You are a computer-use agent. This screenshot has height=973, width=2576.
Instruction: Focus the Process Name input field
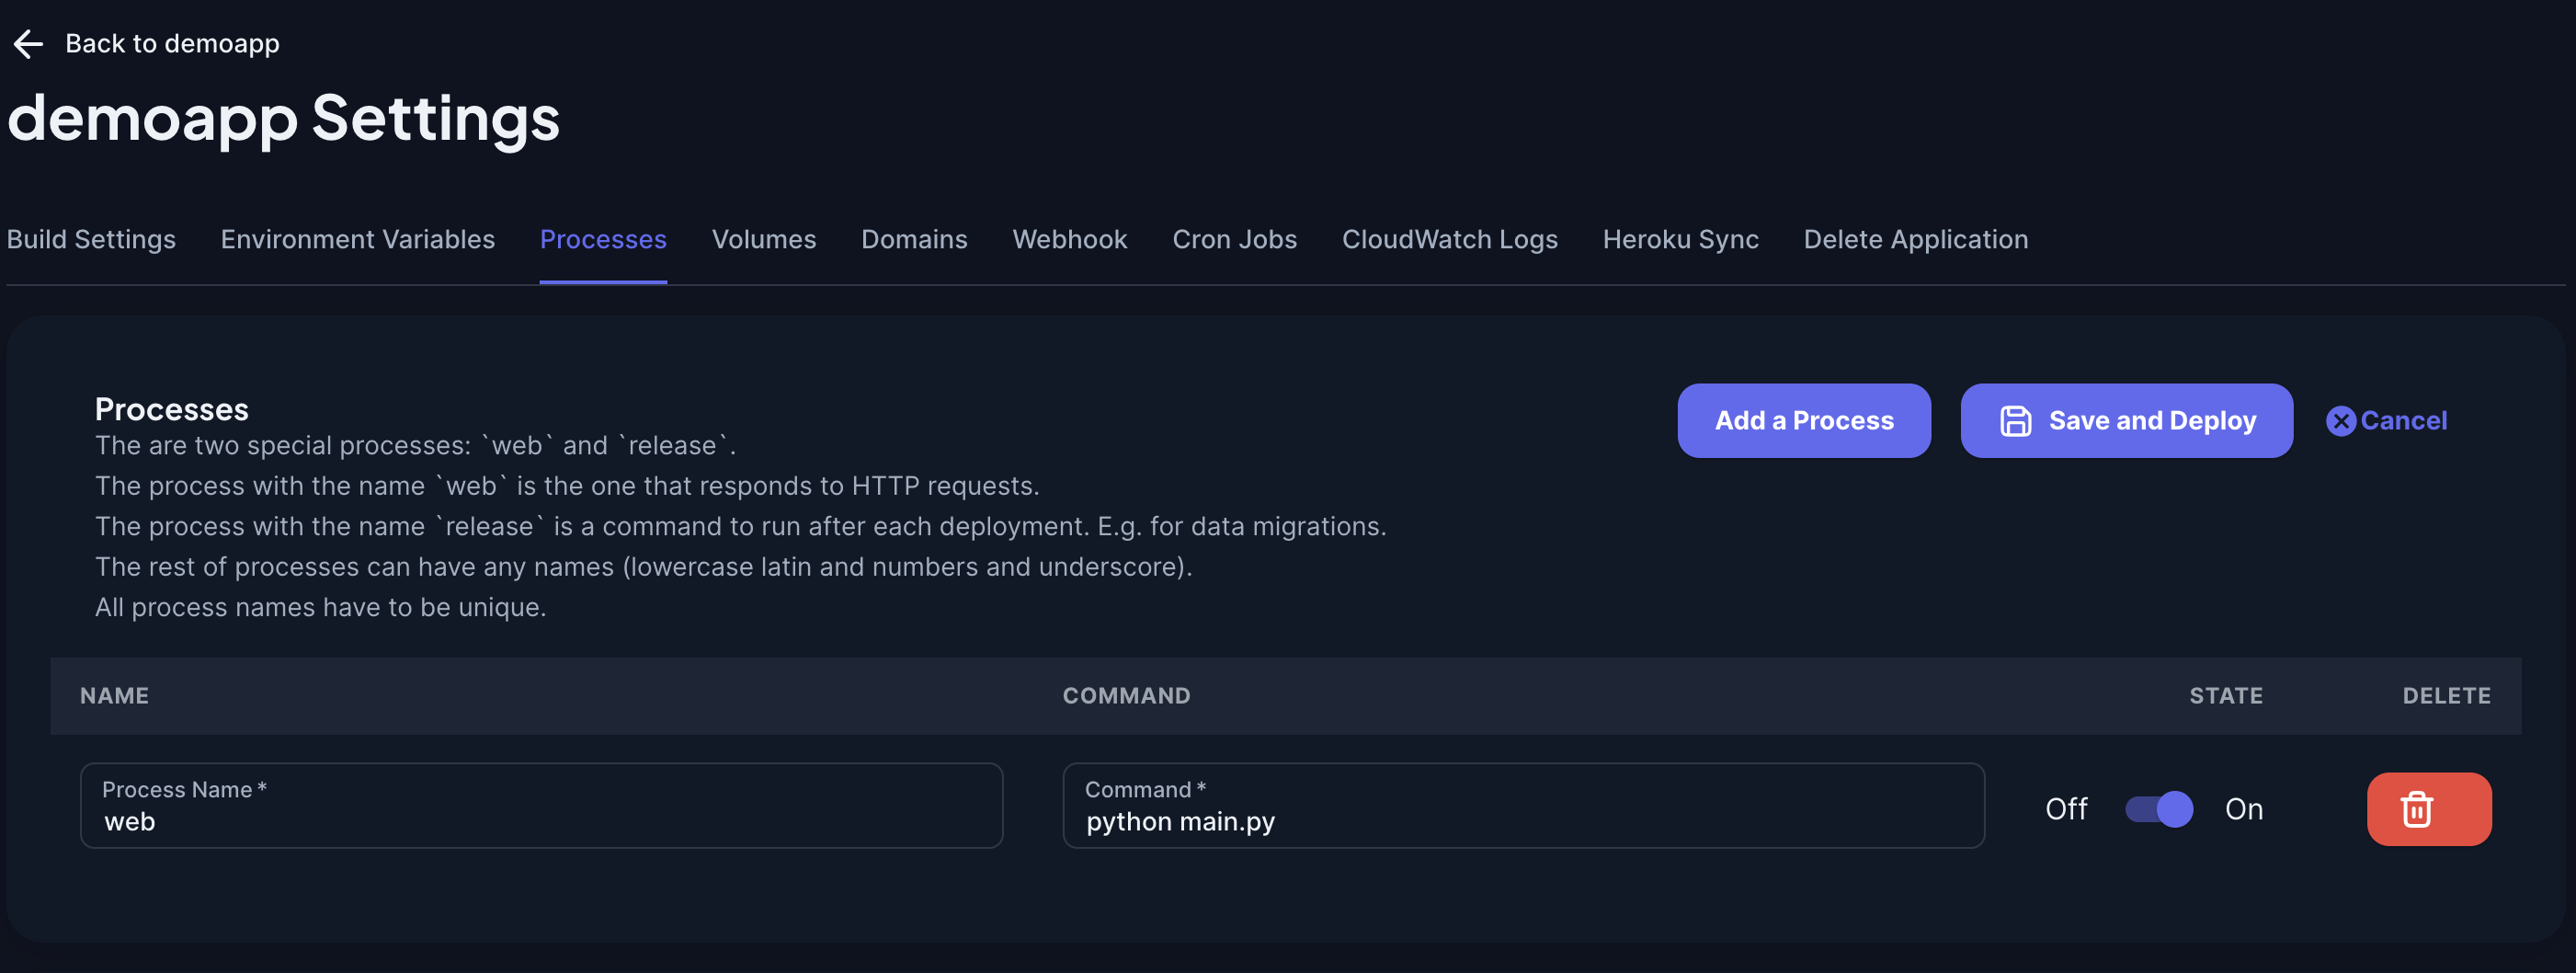(x=541, y=821)
